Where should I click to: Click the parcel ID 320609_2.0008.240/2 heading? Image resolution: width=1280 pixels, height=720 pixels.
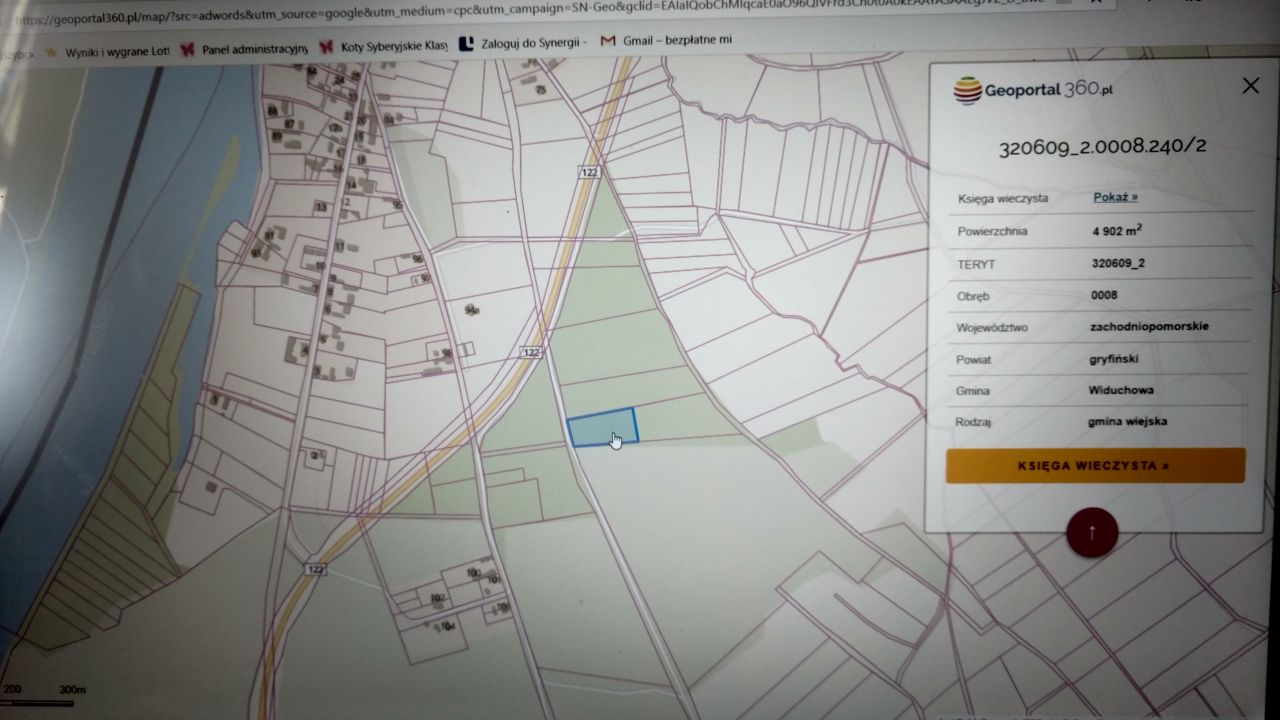pyautogui.click(x=1102, y=147)
